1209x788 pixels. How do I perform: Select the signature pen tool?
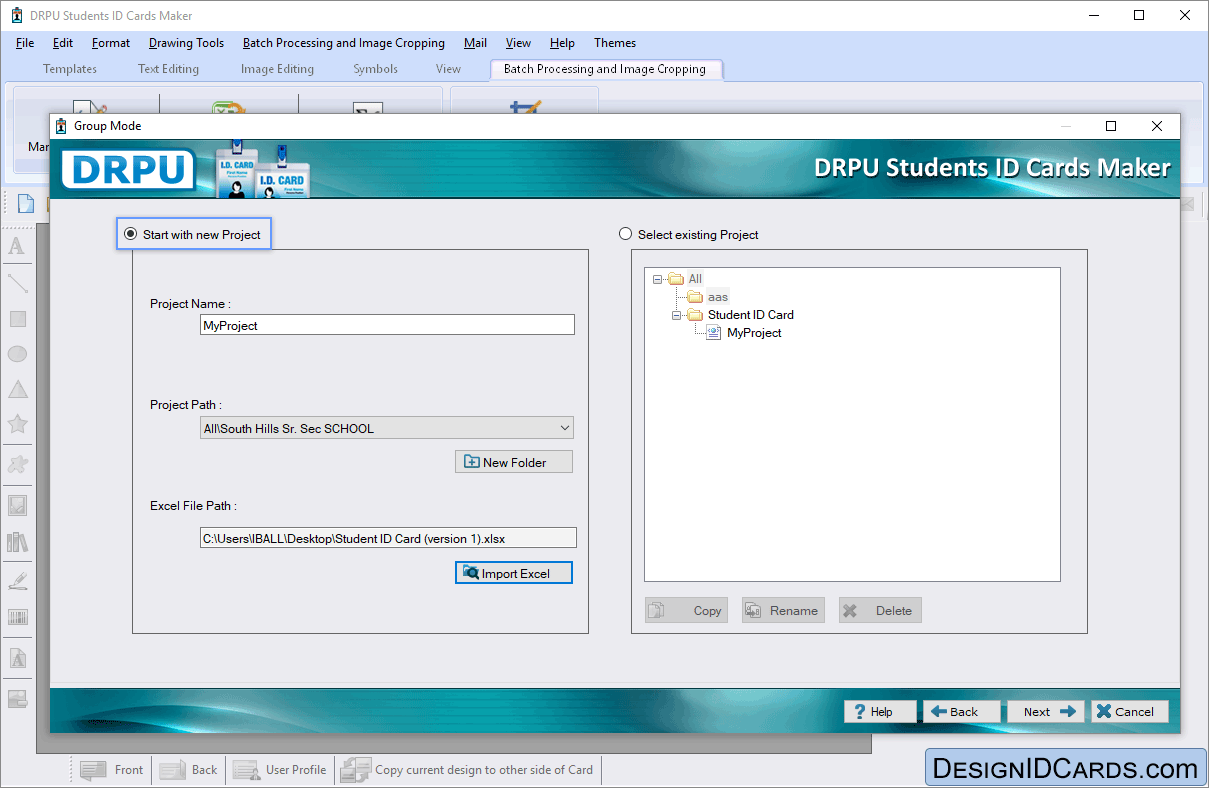(x=17, y=580)
